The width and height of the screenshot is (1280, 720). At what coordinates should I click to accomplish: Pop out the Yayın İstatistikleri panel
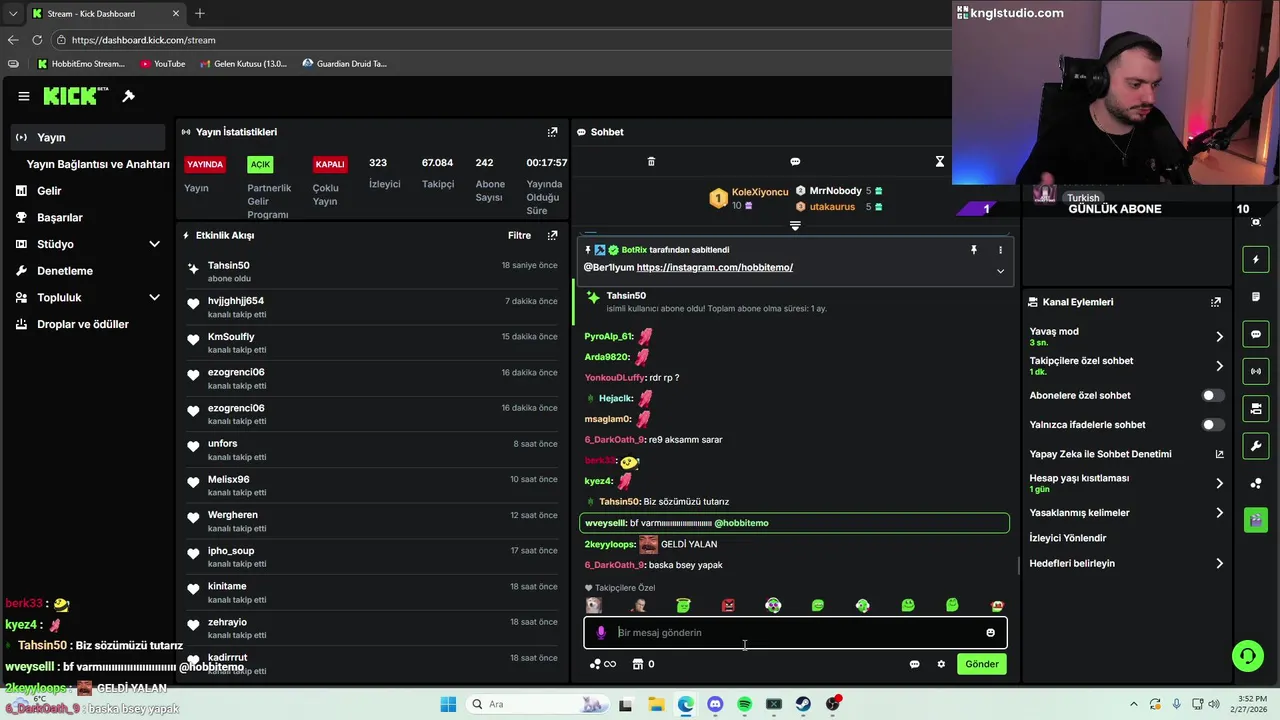[552, 132]
